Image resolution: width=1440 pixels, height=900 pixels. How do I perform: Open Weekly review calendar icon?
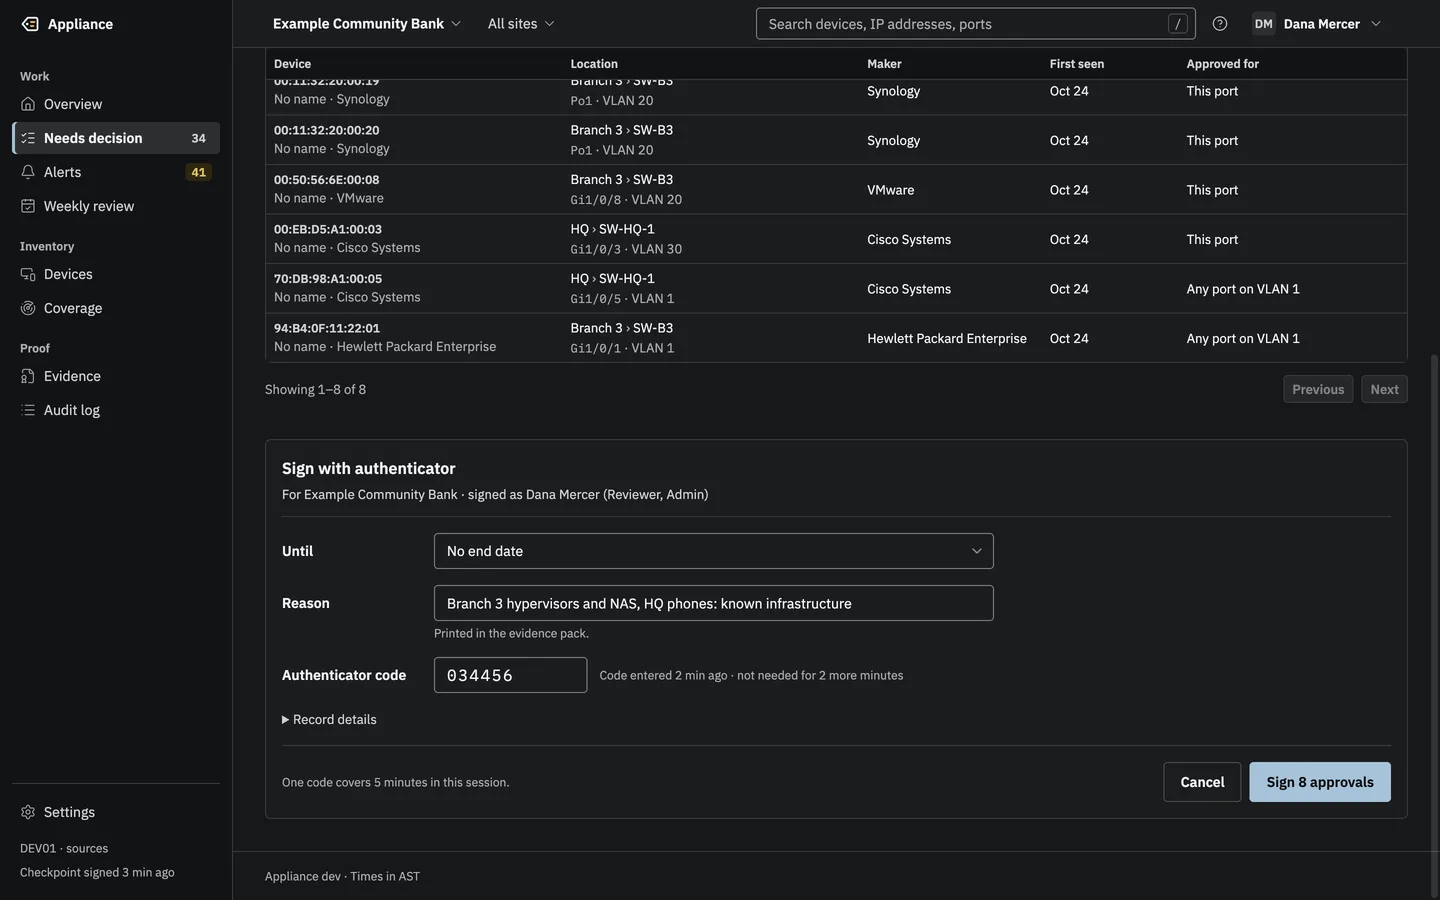(28, 206)
